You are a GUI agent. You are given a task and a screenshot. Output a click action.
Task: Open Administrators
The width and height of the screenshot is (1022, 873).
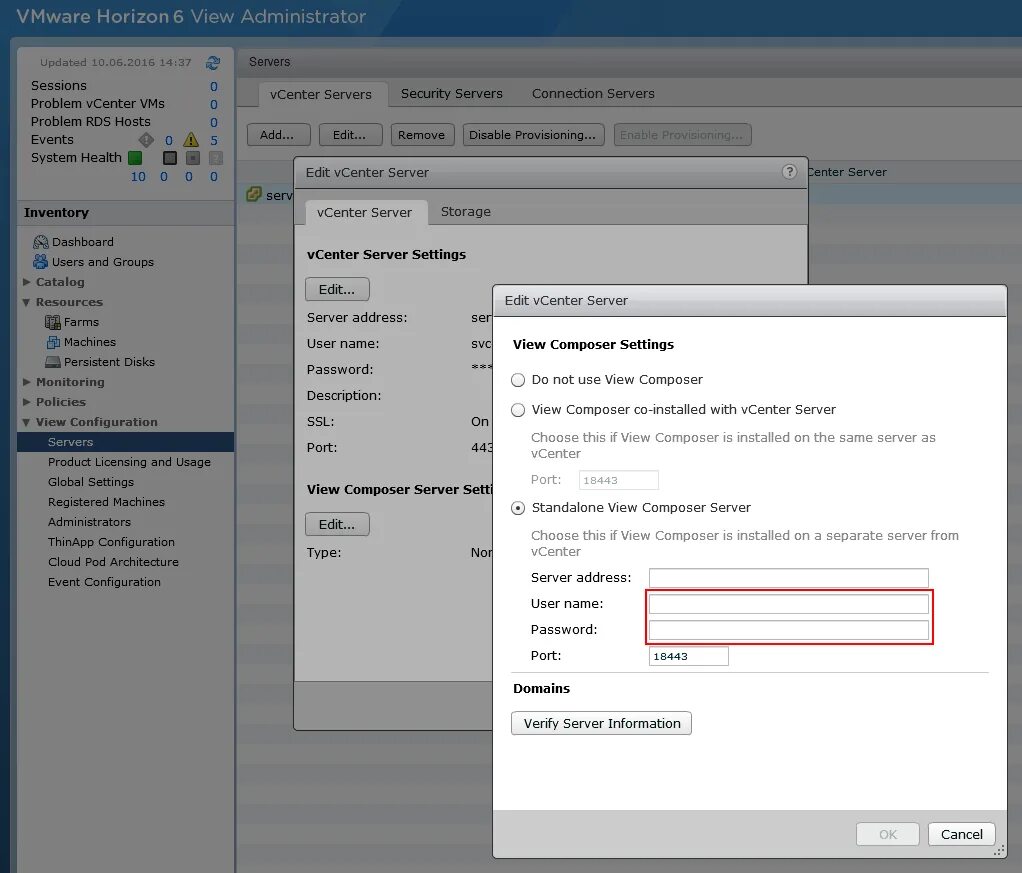[89, 522]
